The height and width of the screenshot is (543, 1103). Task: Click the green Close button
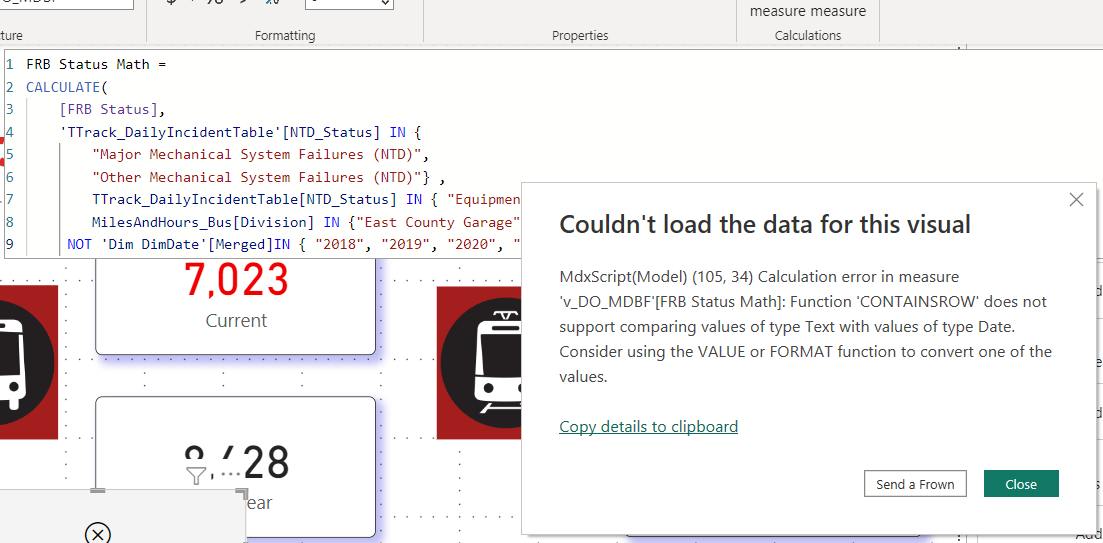pyautogui.click(x=1021, y=484)
